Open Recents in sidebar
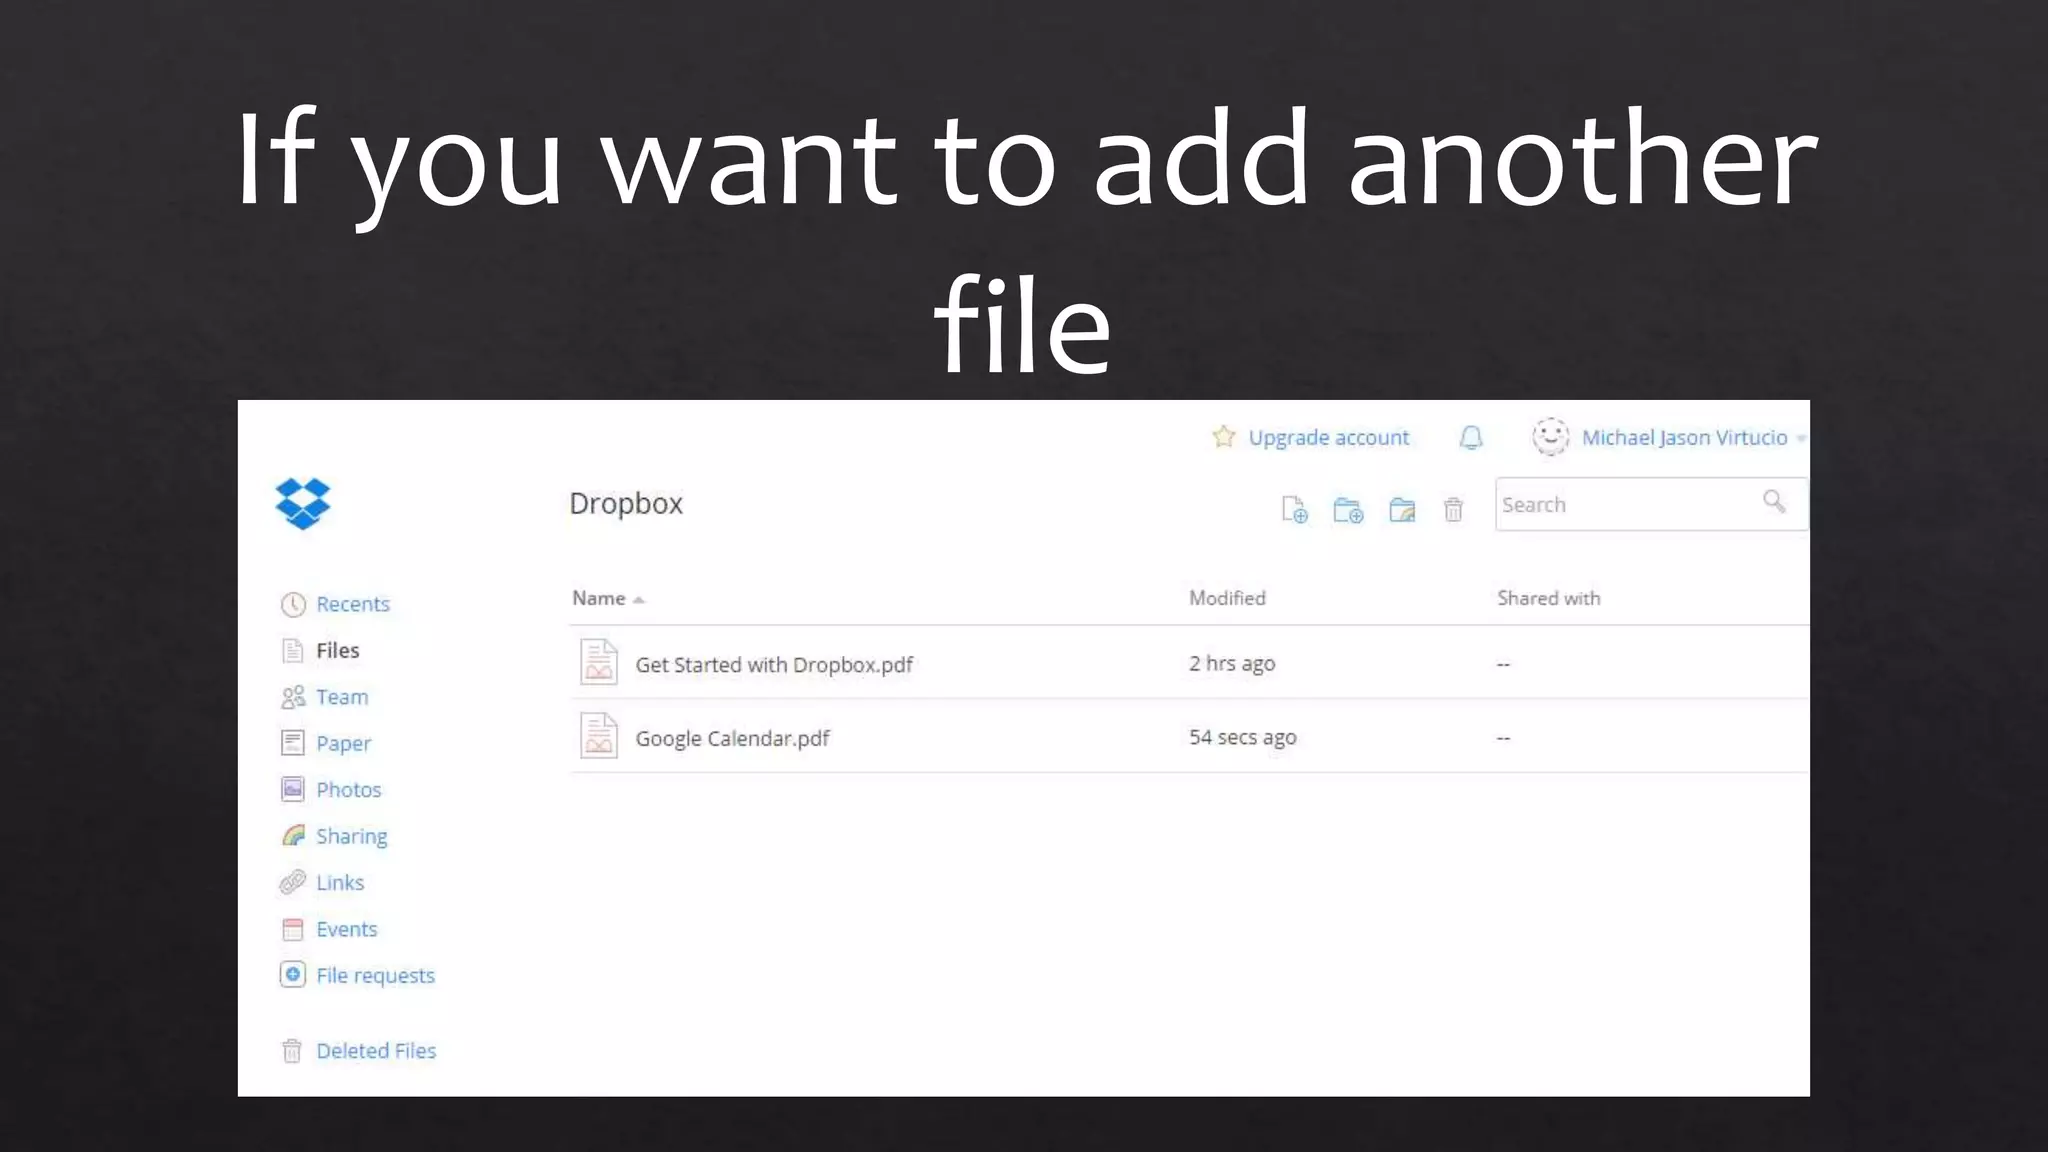The width and height of the screenshot is (2048, 1152). click(353, 604)
